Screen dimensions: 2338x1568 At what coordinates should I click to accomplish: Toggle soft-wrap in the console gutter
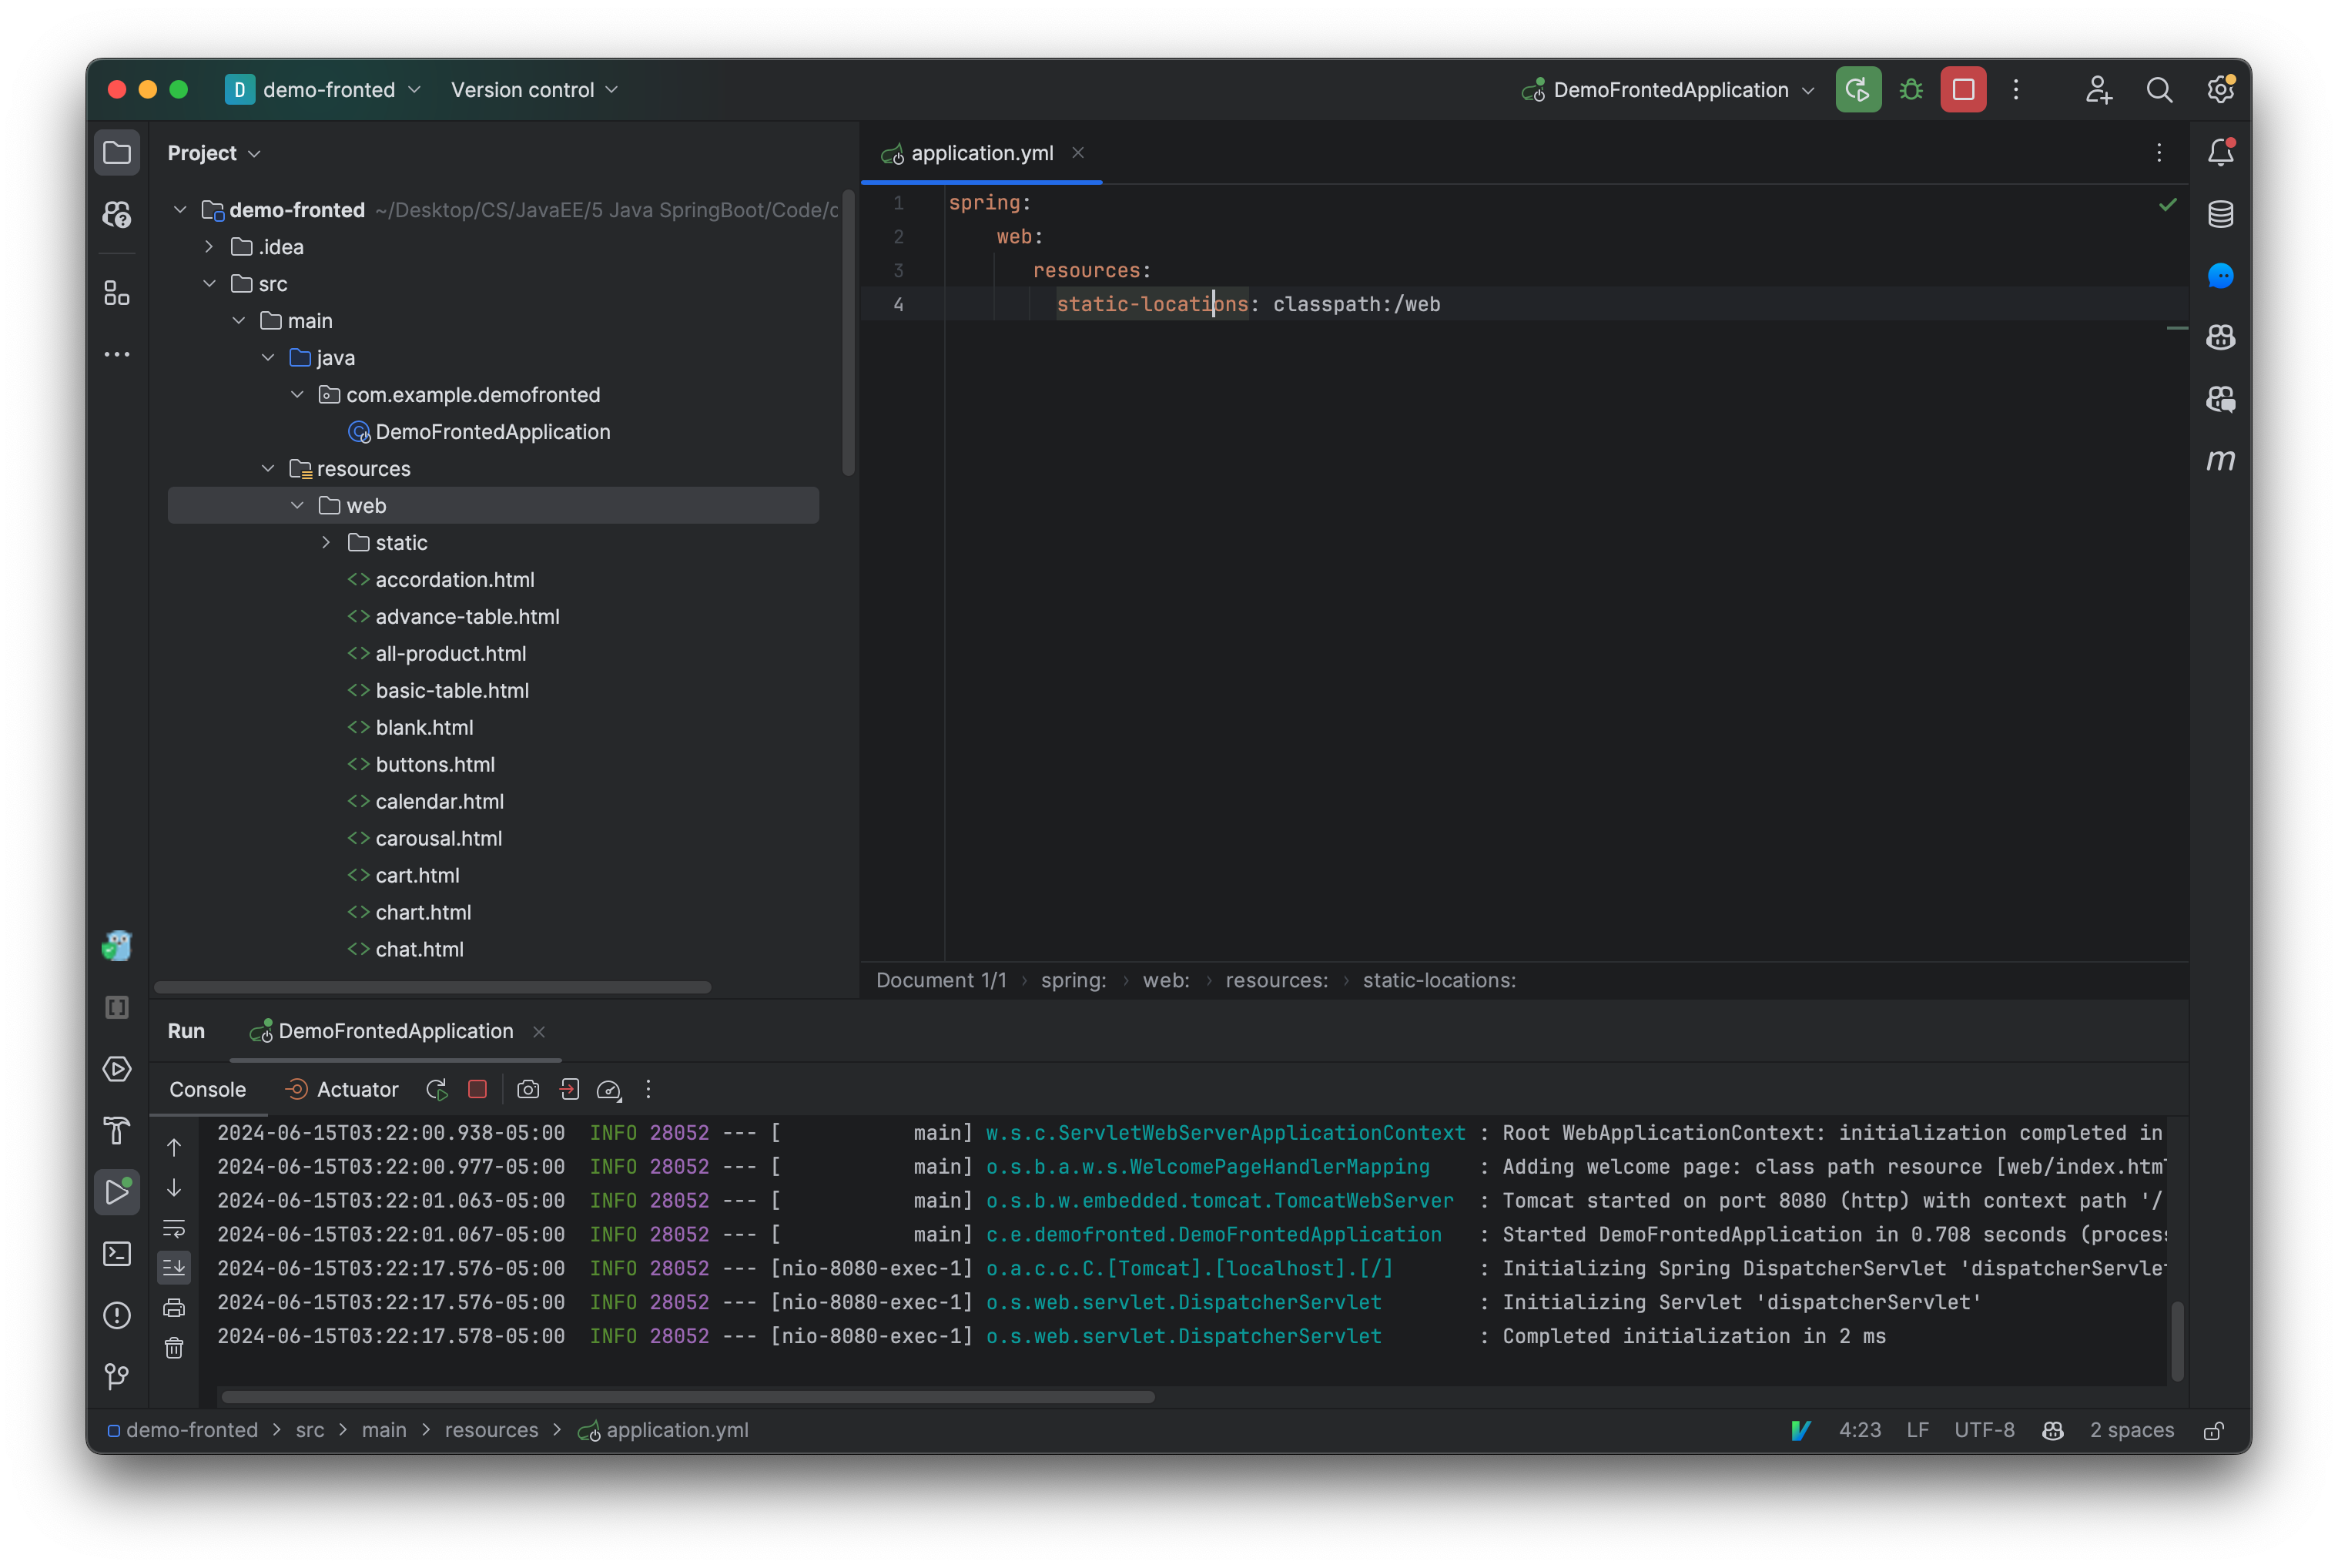174,1230
